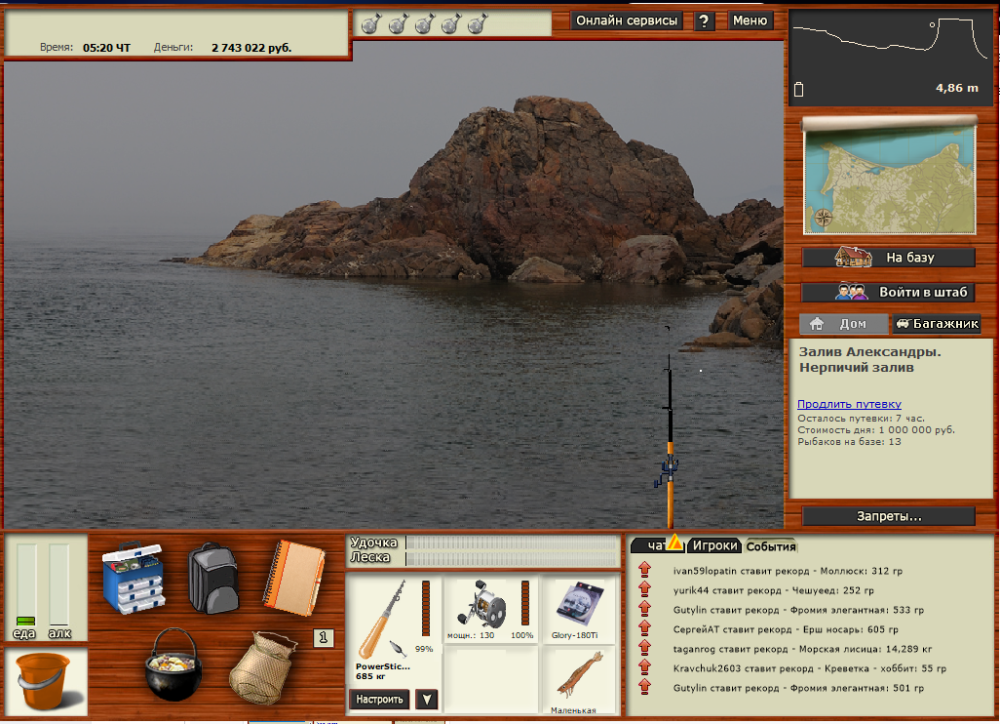Open the Запреты... button
Screen dimensions: 1000x724
click(x=888, y=516)
